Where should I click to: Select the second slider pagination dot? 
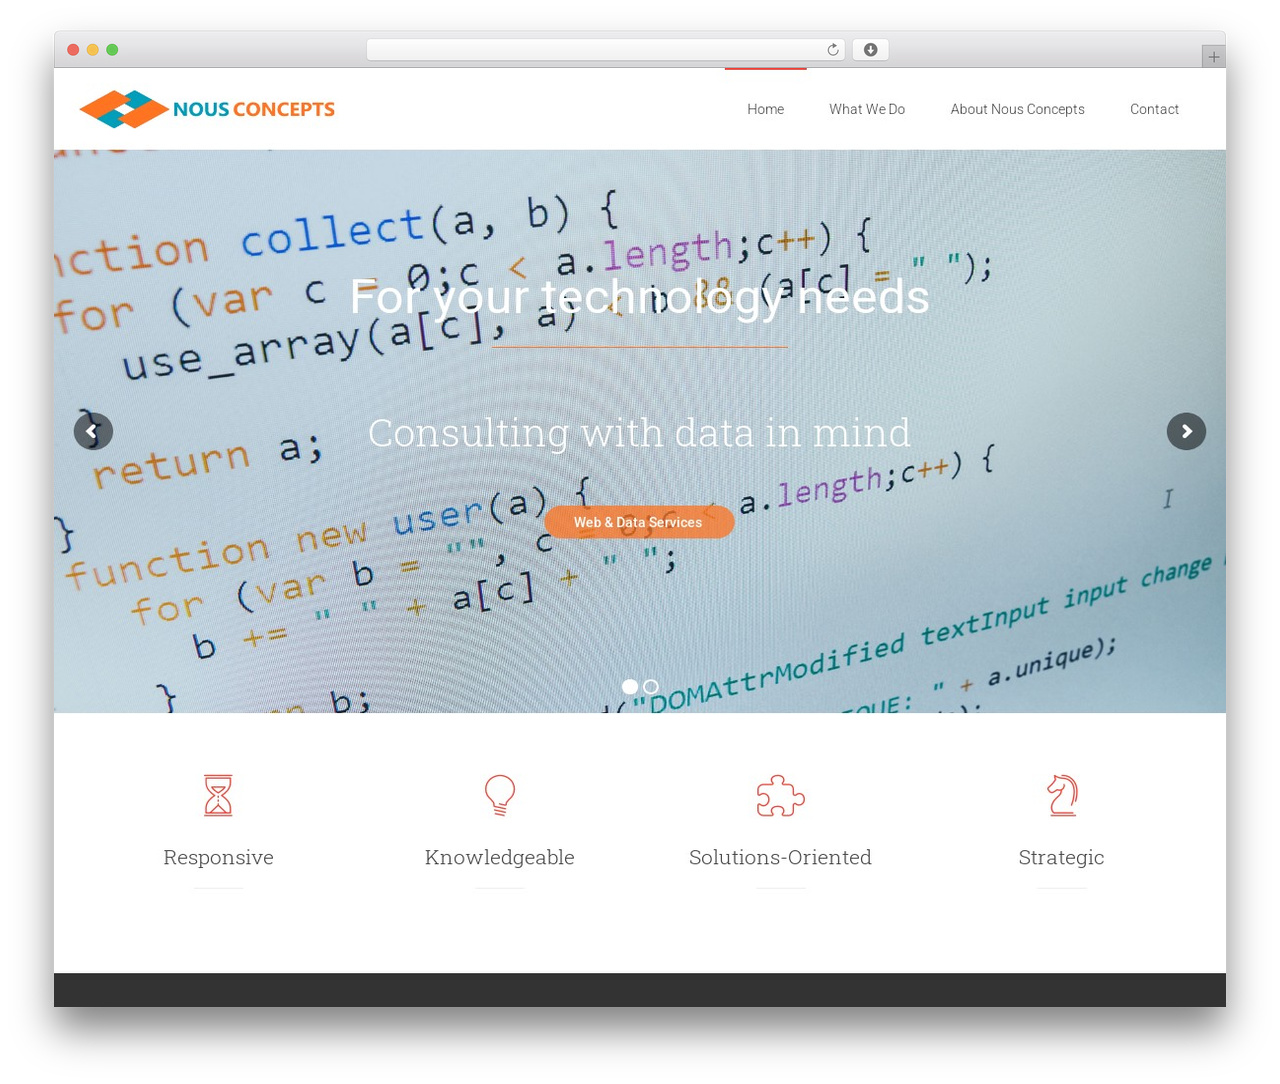pos(651,687)
